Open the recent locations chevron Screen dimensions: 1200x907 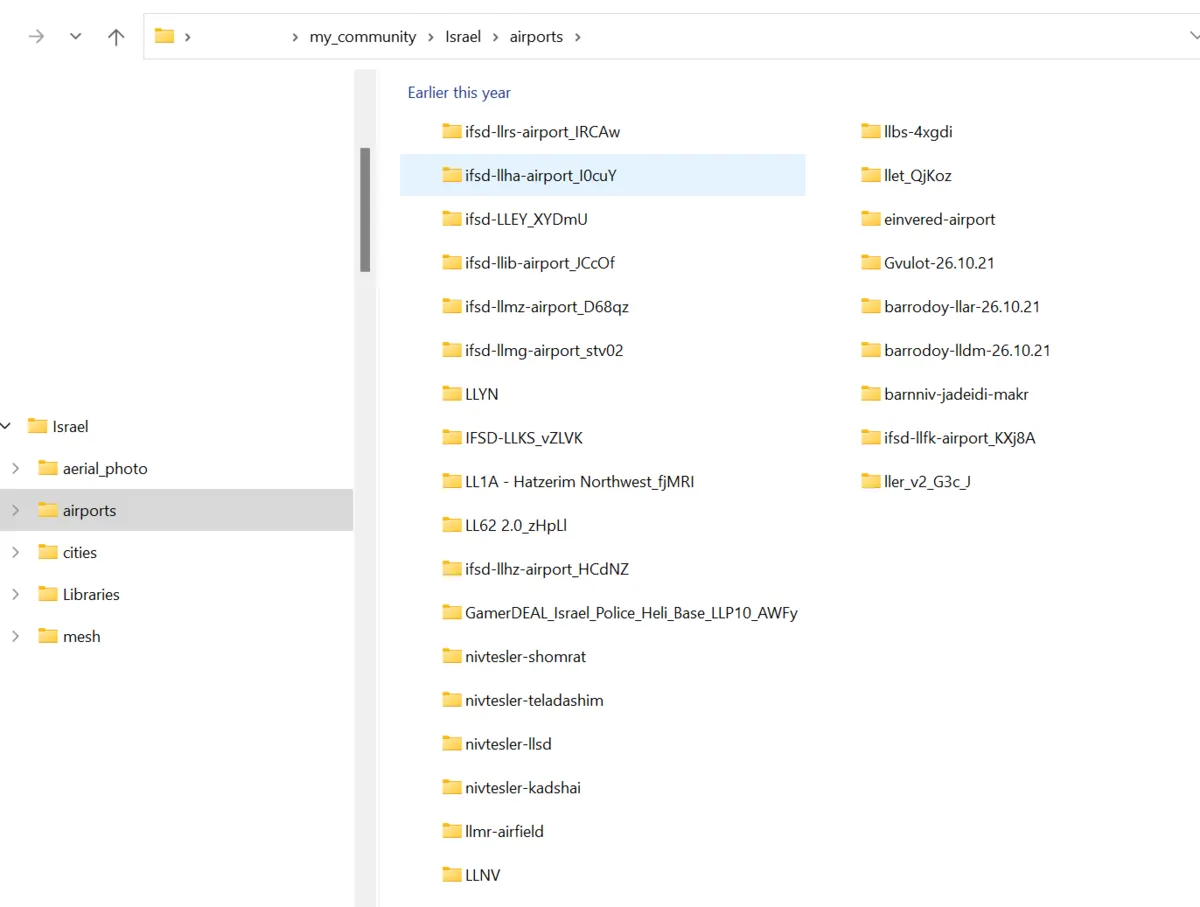coord(75,37)
